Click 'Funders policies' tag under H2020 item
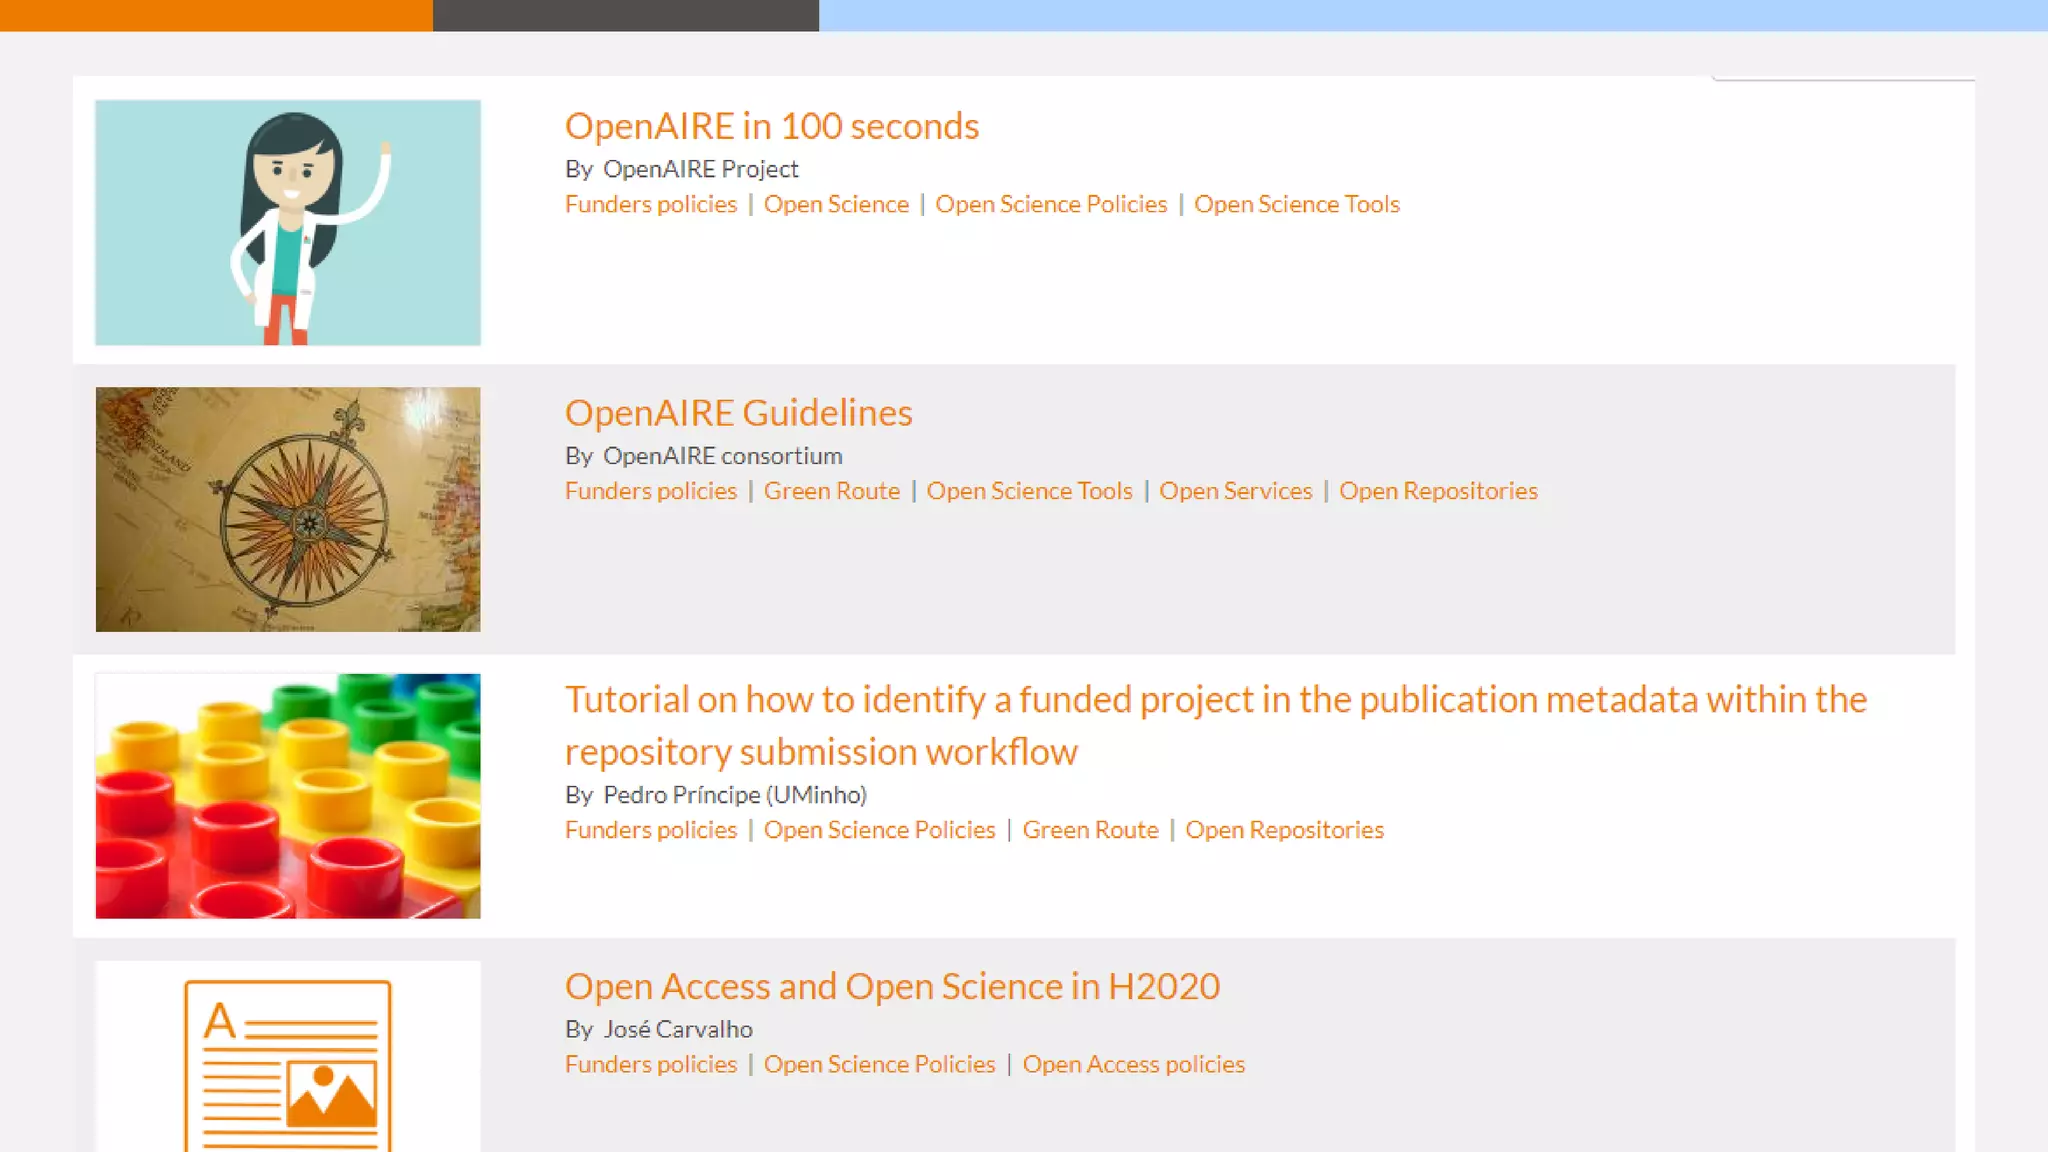This screenshot has width=2048, height=1152. (650, 1064)
